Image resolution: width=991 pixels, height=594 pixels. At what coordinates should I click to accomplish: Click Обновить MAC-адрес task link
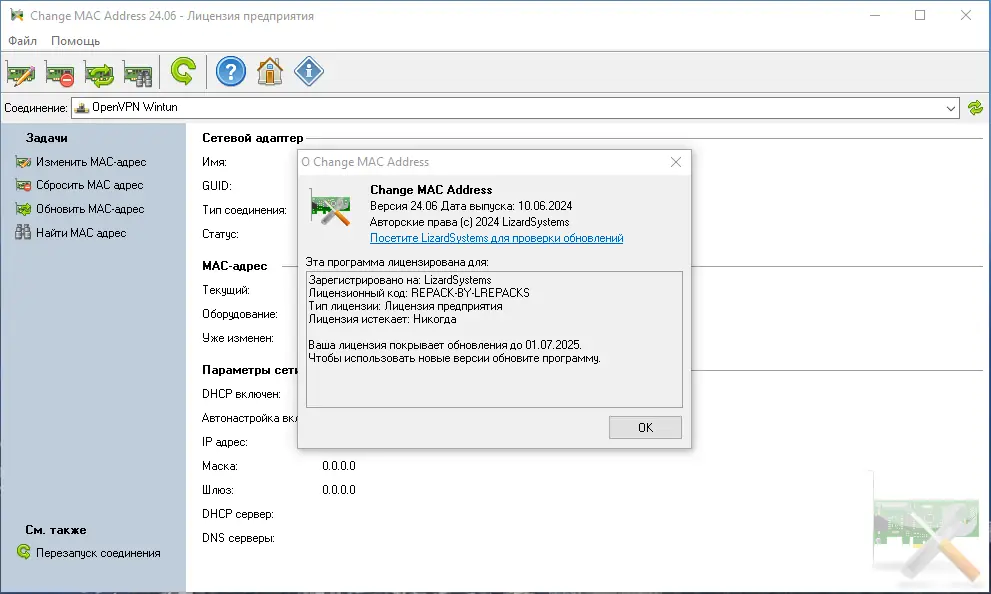click(90, 209)
